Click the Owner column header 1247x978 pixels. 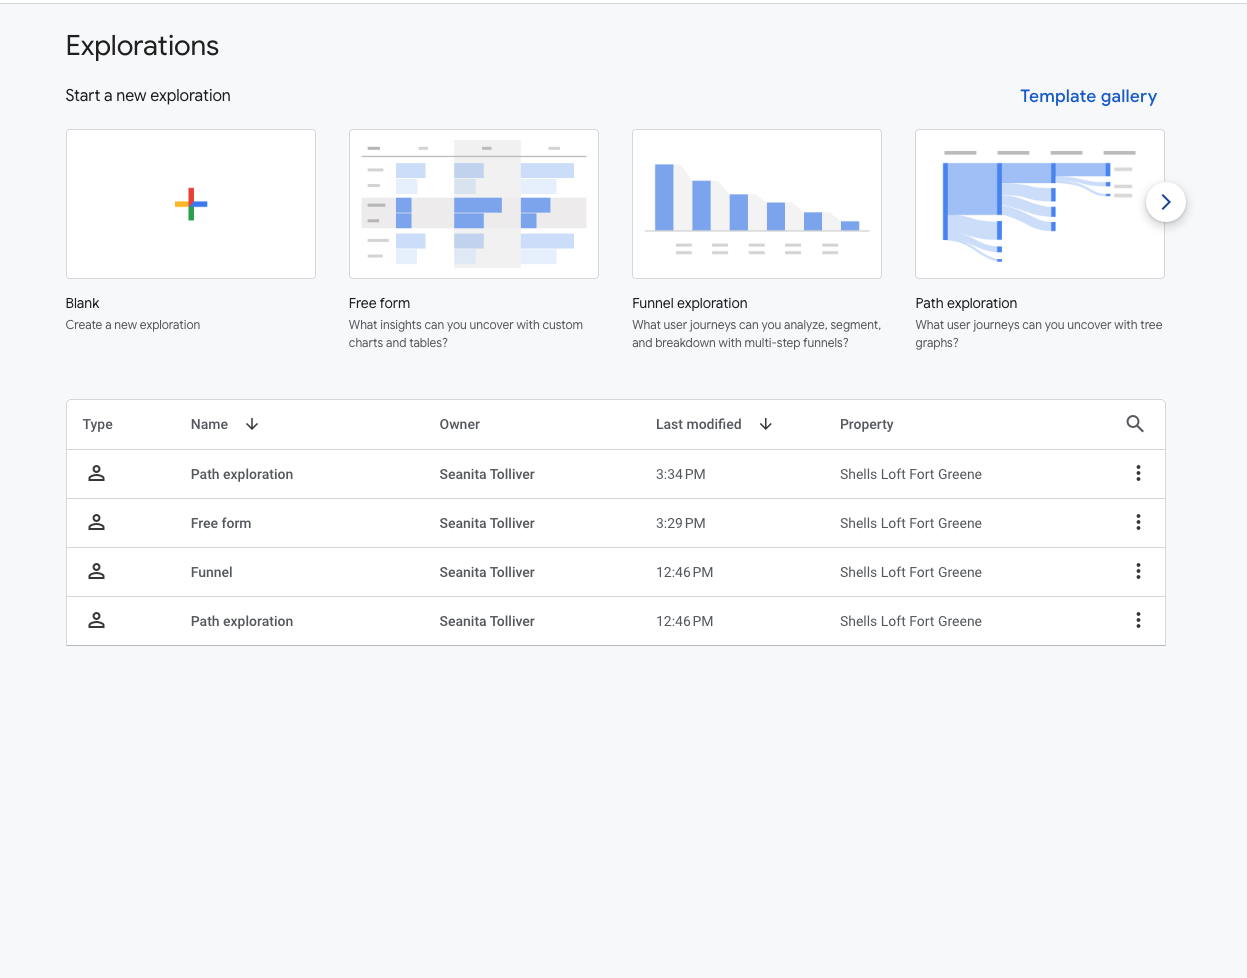coord(460,424)
